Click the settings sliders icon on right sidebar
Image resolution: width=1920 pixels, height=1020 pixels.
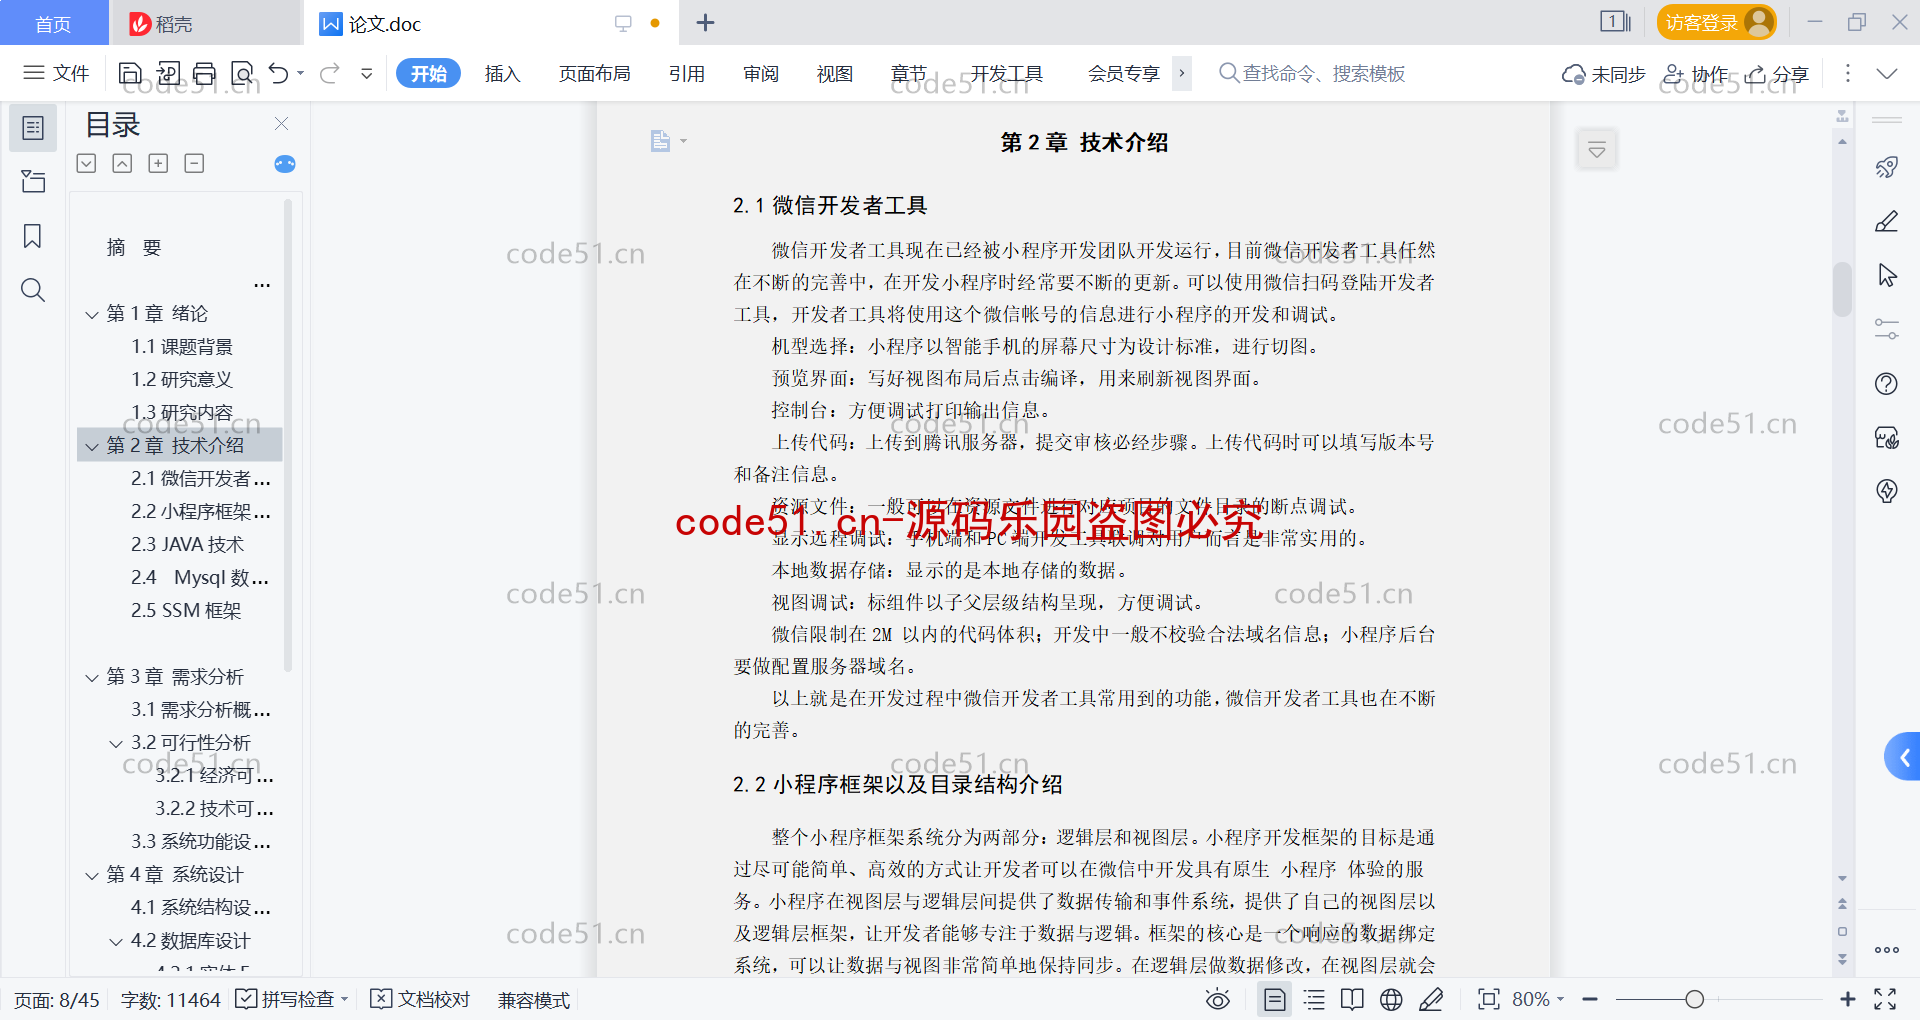(1887, 329)
